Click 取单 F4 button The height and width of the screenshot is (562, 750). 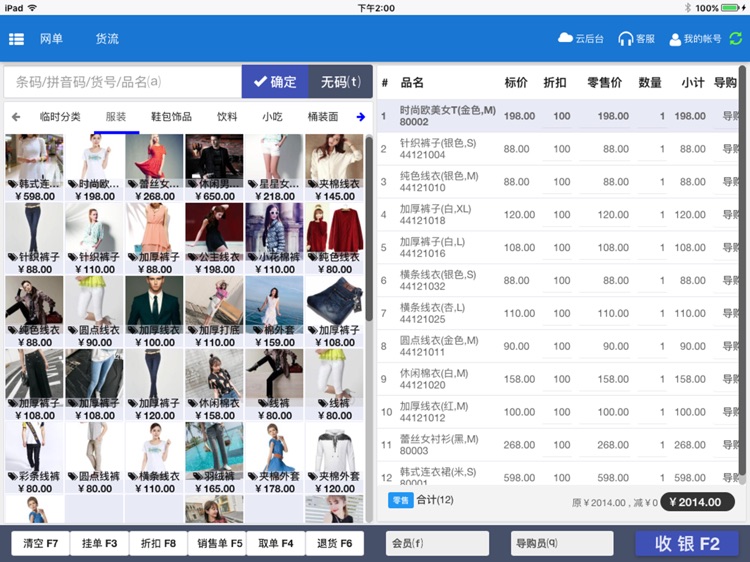point(276,543)
